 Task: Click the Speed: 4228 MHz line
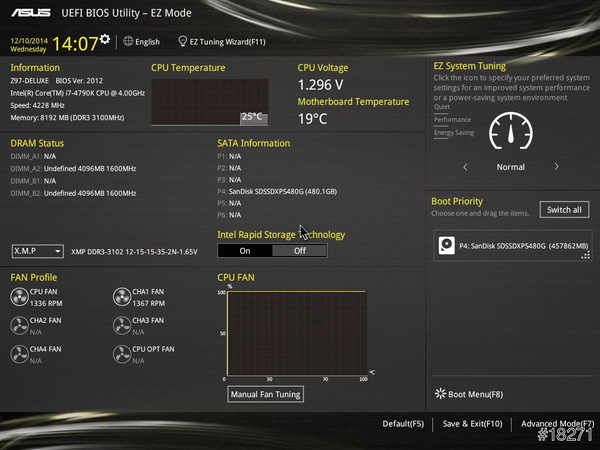(38, 105)
